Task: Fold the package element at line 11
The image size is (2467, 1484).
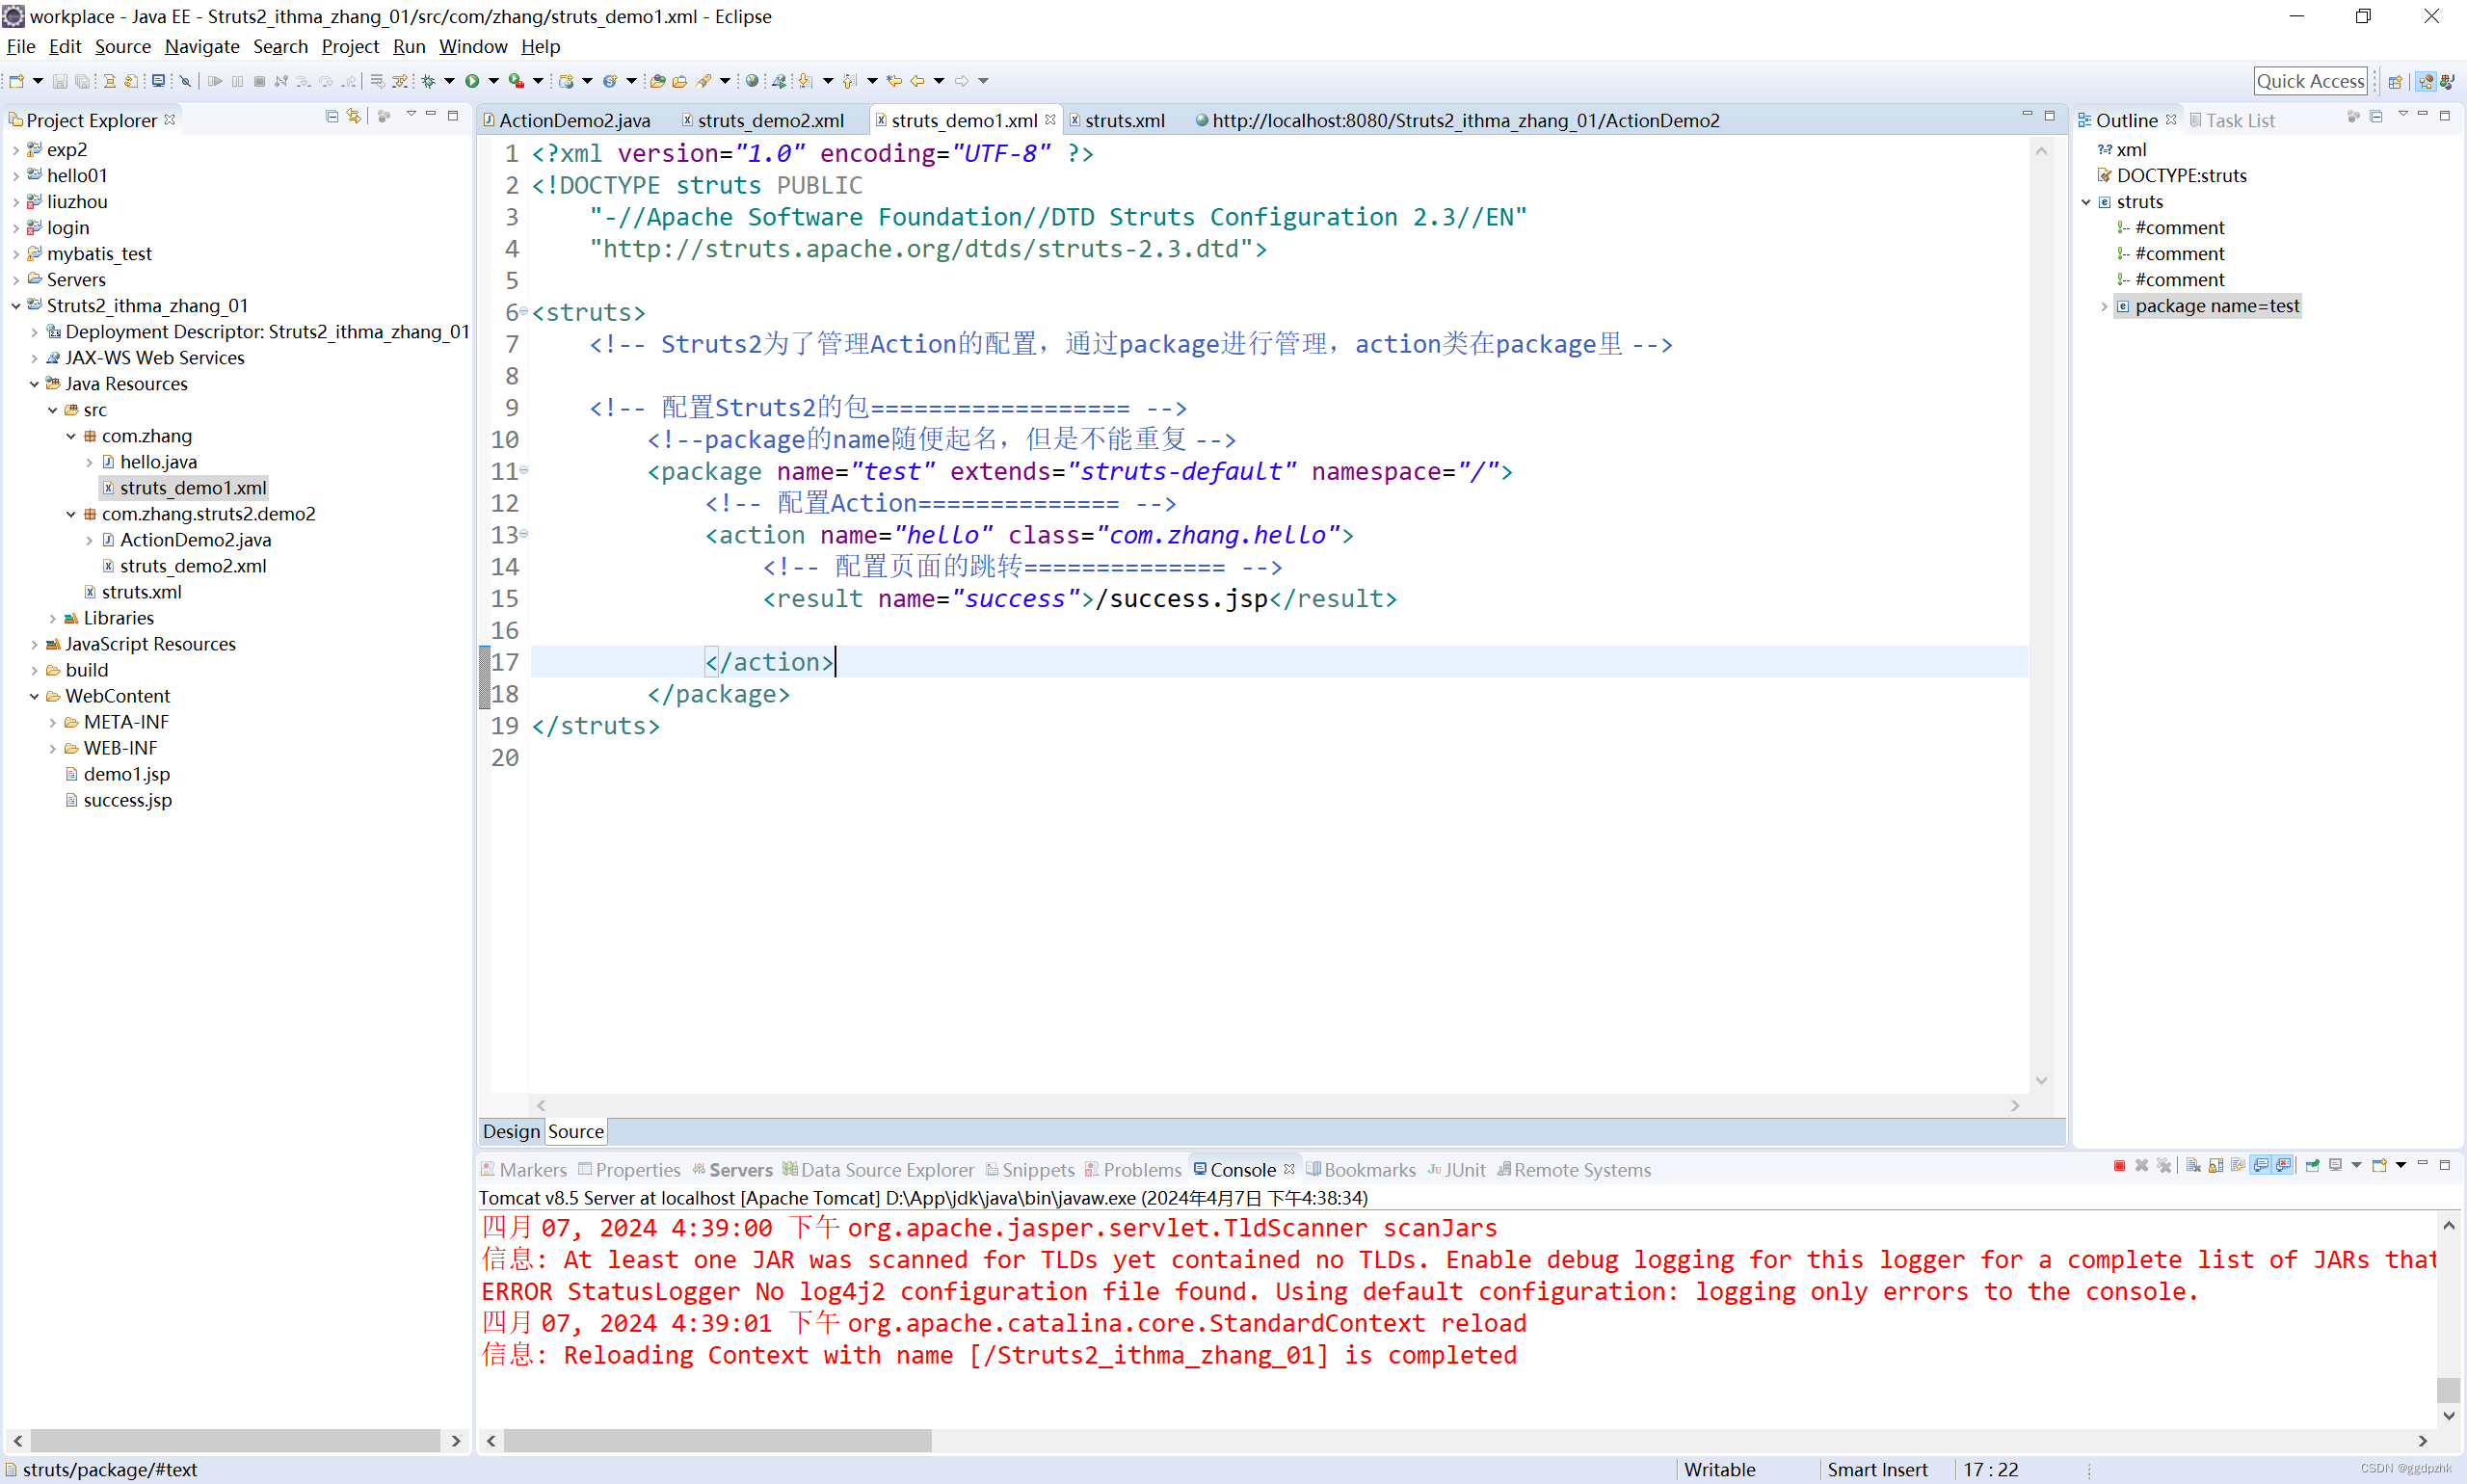Action: click(x=523, y=470)
